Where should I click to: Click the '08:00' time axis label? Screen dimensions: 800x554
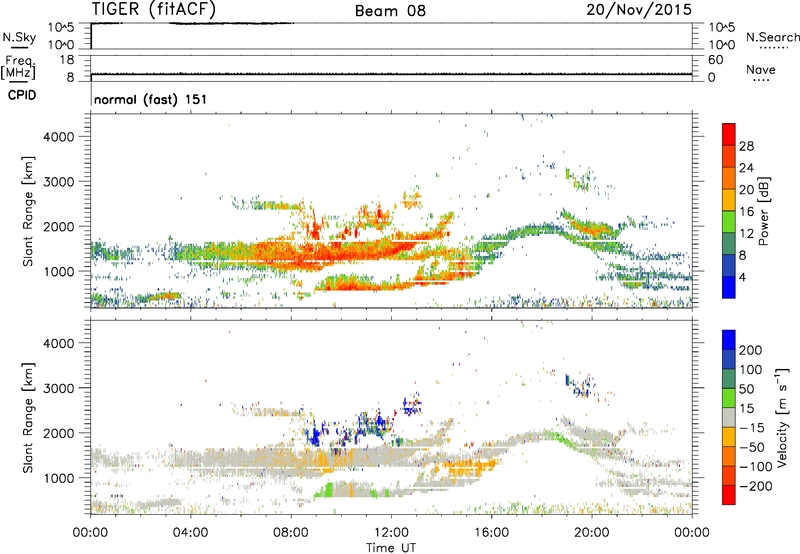291,533
